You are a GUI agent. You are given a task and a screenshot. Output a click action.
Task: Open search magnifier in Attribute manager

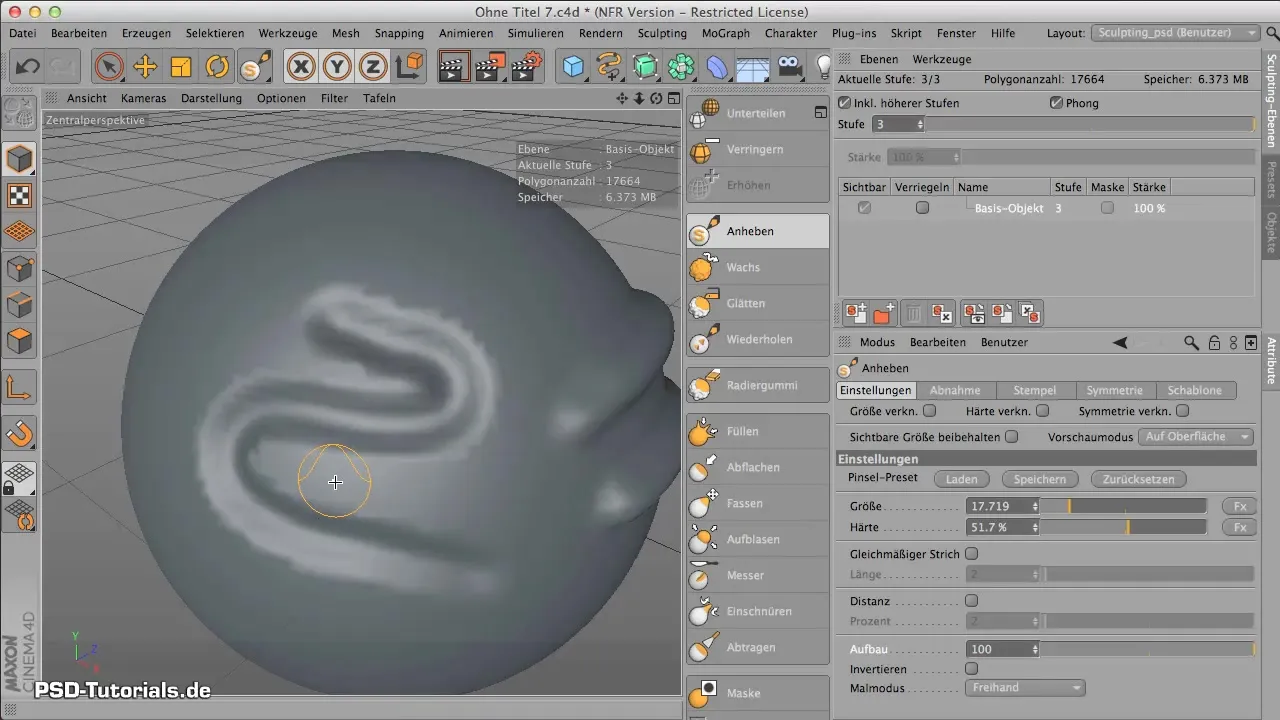coord(1191,342)
